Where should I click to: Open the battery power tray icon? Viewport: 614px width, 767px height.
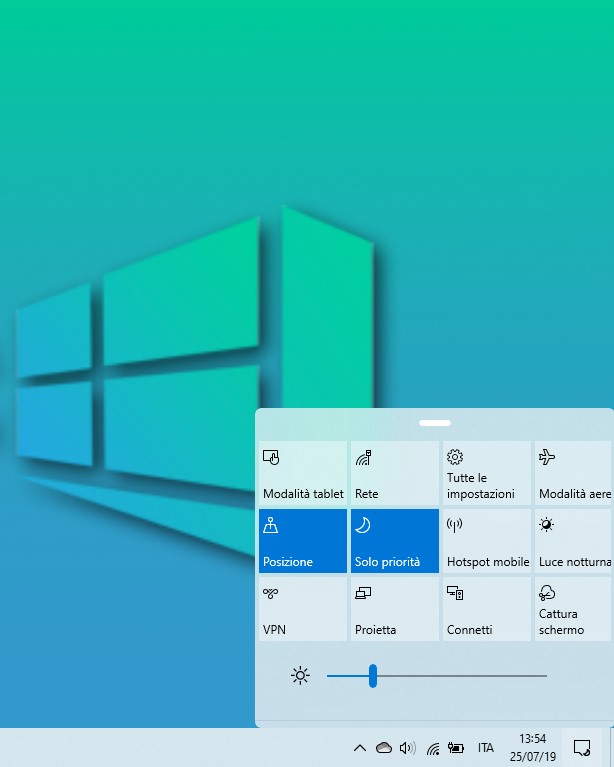455,747
